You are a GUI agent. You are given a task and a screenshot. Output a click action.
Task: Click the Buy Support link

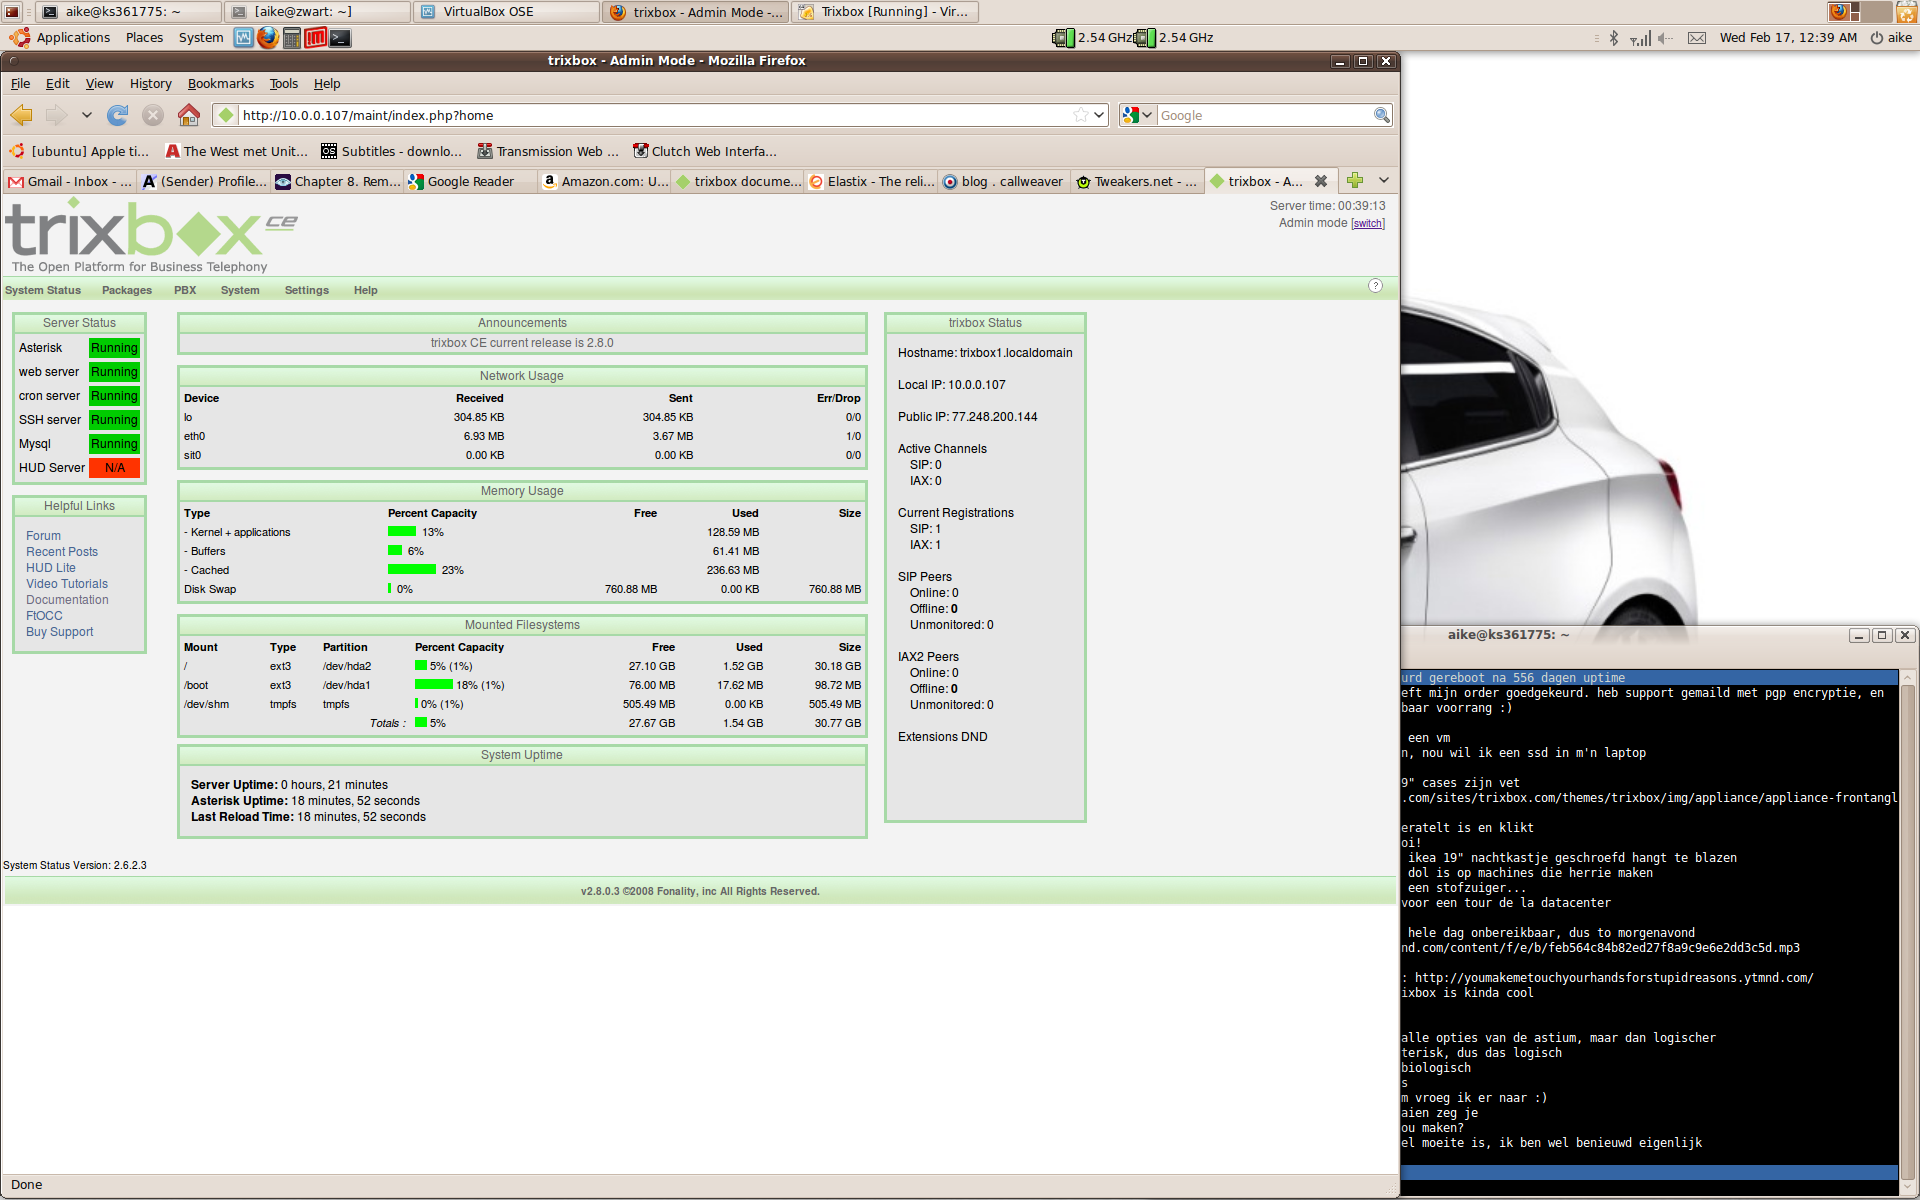click(x=59, y=632)
